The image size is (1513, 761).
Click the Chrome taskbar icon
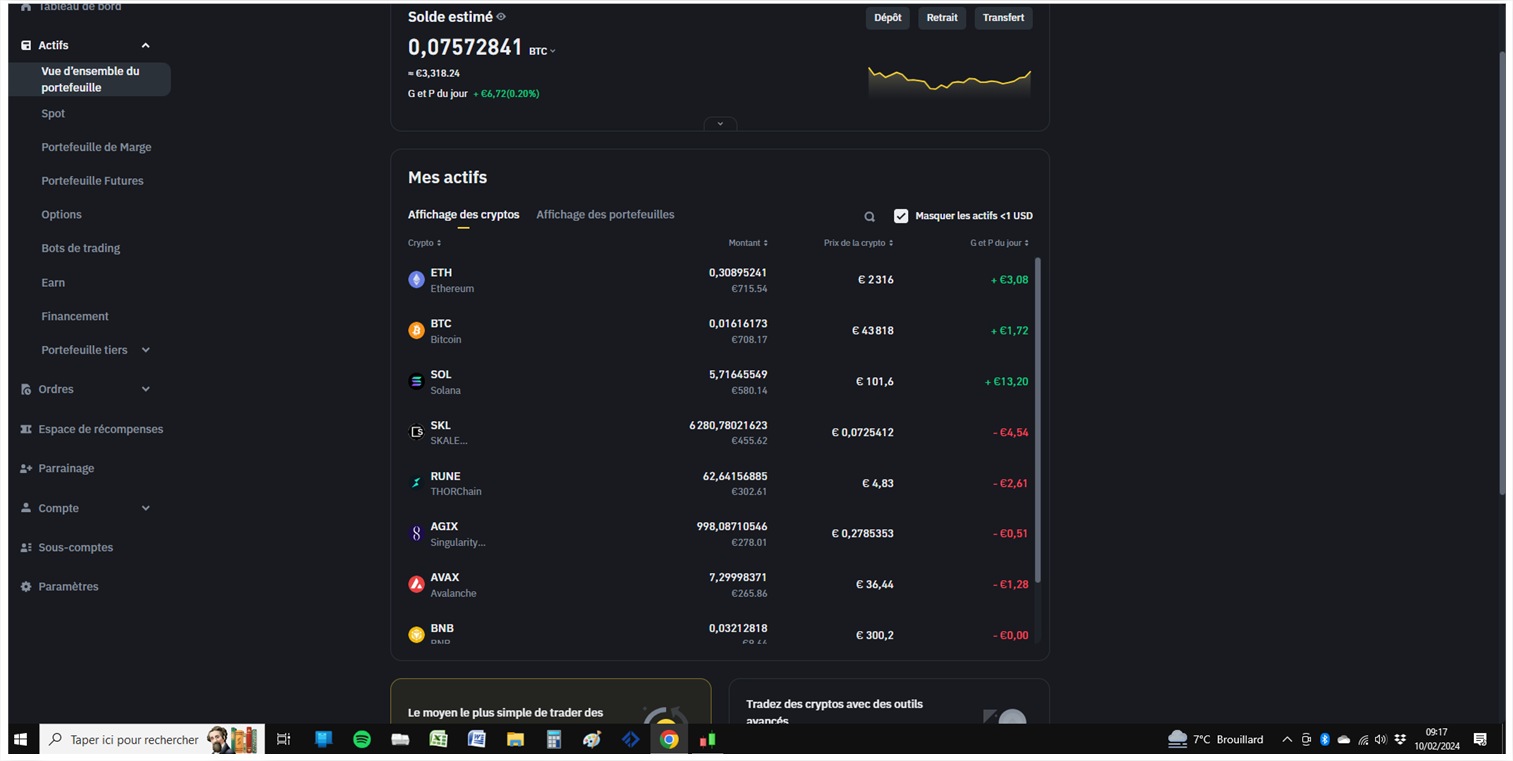click(x=669, y=740)
